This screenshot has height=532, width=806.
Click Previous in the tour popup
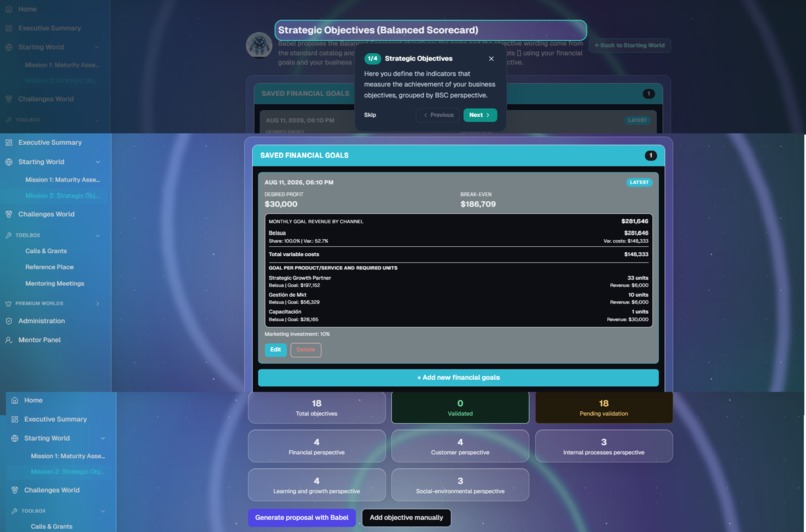(x=438, y=115)
